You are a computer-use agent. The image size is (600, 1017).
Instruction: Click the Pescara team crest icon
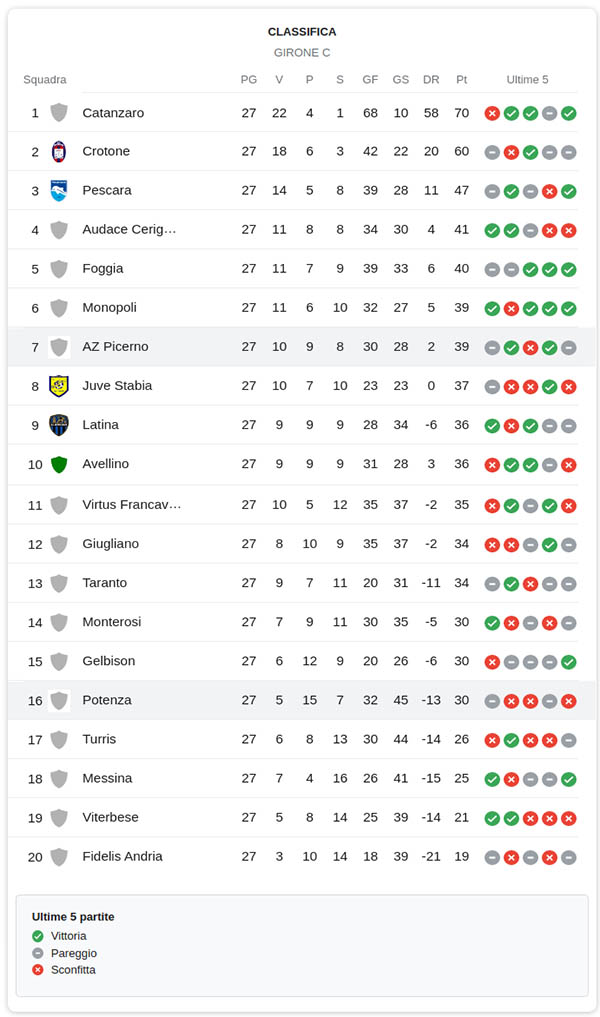click(x=59, y=191)
